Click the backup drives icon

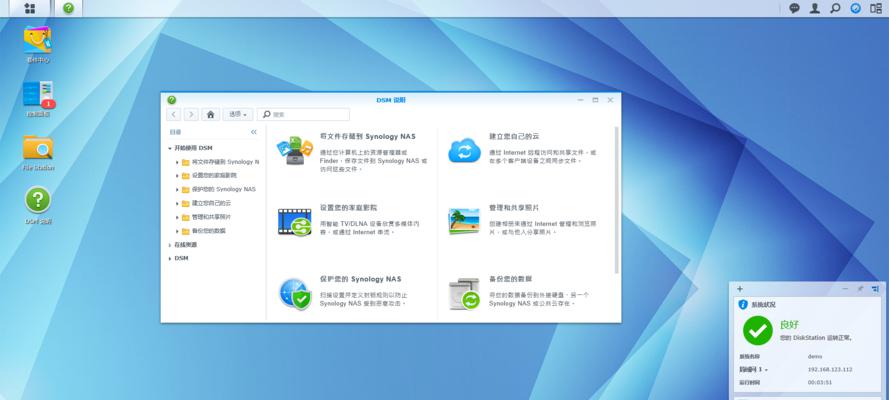pos(464,293)
